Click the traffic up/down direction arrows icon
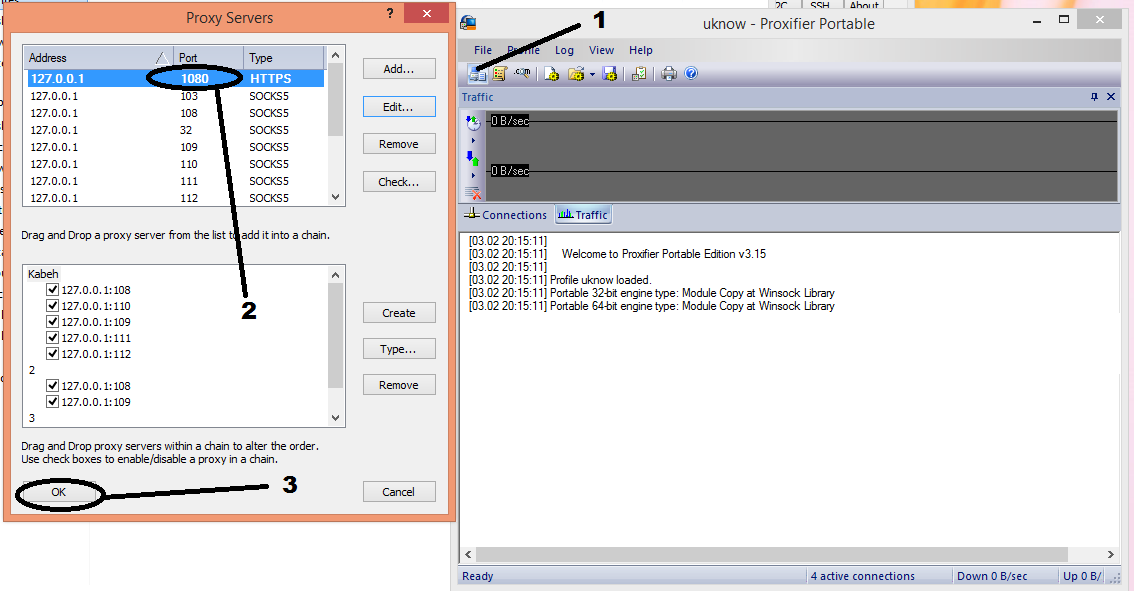Viewport: 1134px width, 591px height. coord(473,158)
